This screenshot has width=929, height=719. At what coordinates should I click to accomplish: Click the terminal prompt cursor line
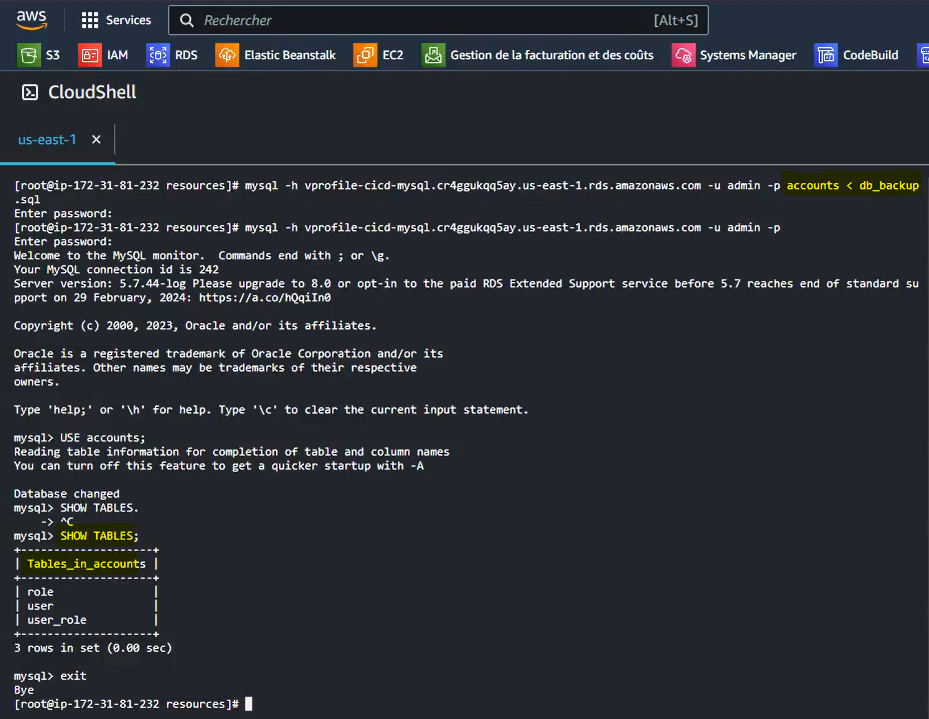133,704
